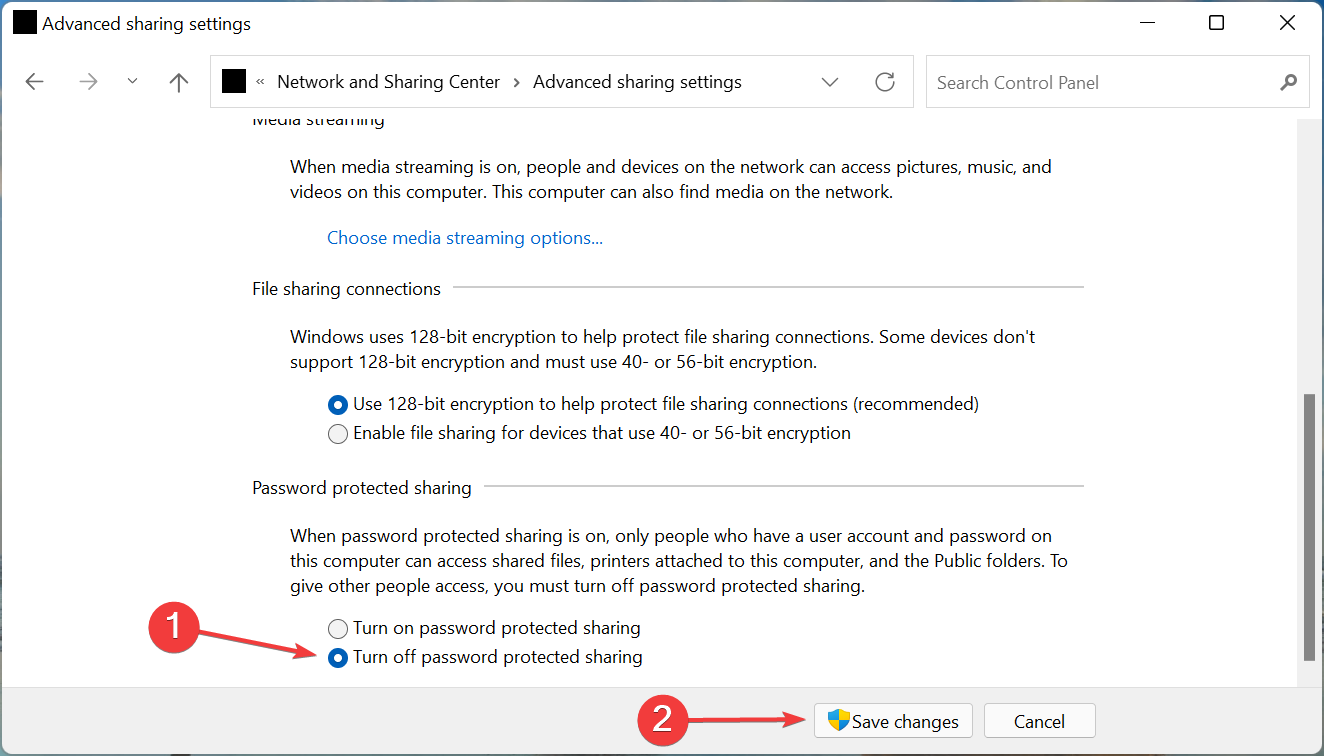Open recent locations next to forward arrow
Viewport: 1324px width, 756px height.
point(132,81)
